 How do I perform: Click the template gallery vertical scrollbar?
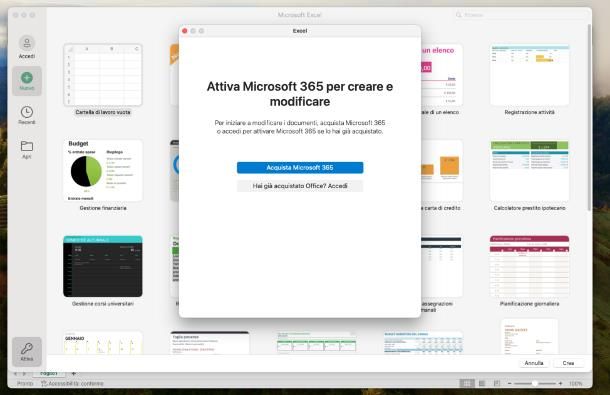(589, 117)
